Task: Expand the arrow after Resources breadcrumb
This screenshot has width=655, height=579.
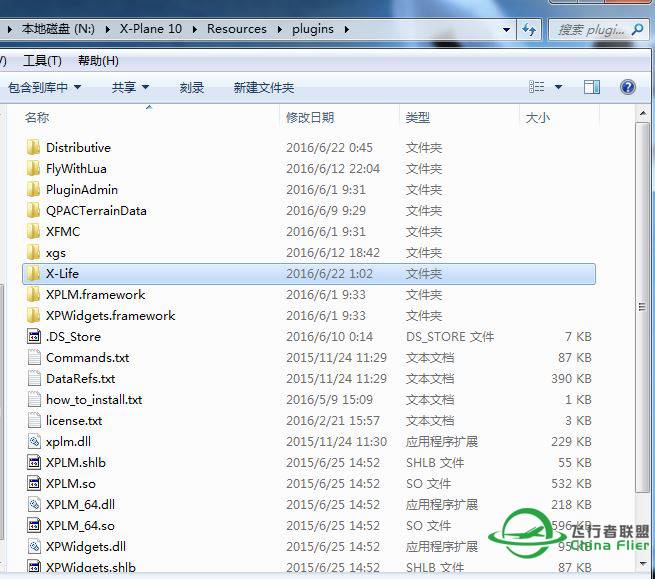Action: click(x=280, y=29)
